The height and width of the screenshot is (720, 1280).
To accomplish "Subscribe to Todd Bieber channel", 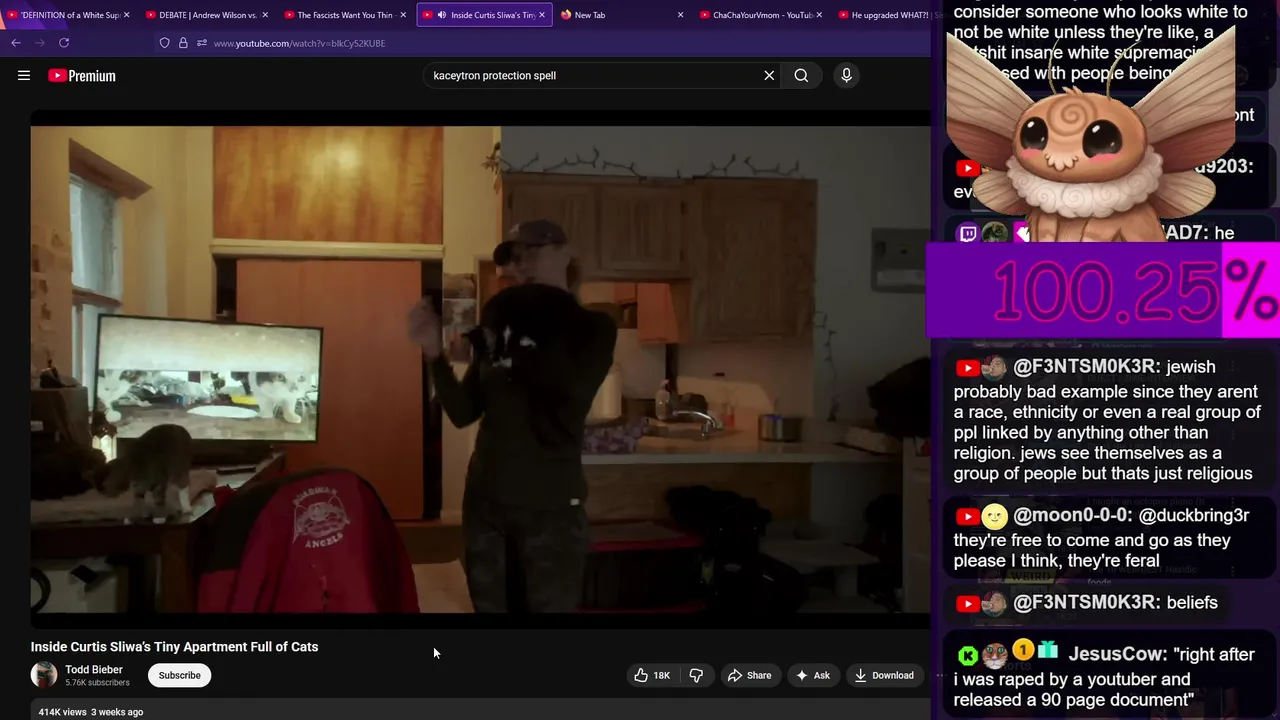I will coord(180,675).
